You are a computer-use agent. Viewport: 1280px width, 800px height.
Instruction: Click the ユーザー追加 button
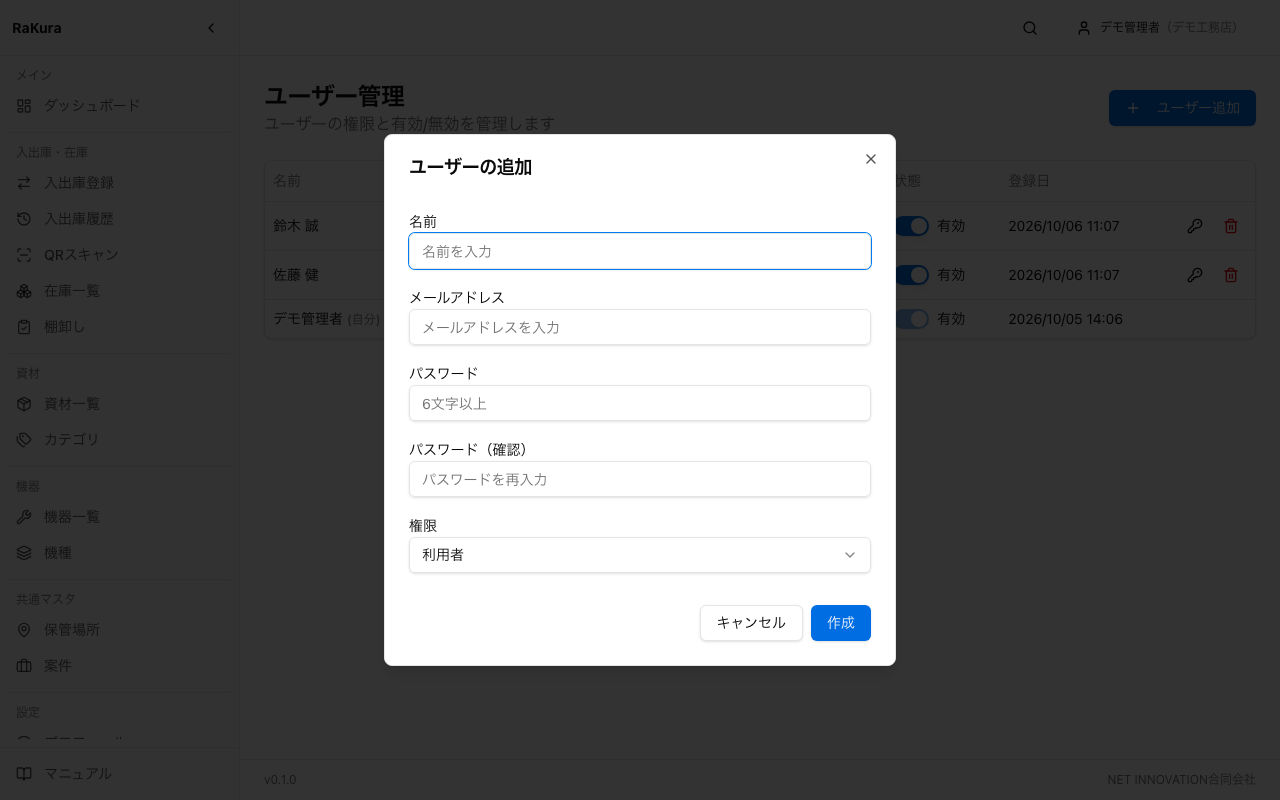pyautogui.click(x=1182, y=108)
